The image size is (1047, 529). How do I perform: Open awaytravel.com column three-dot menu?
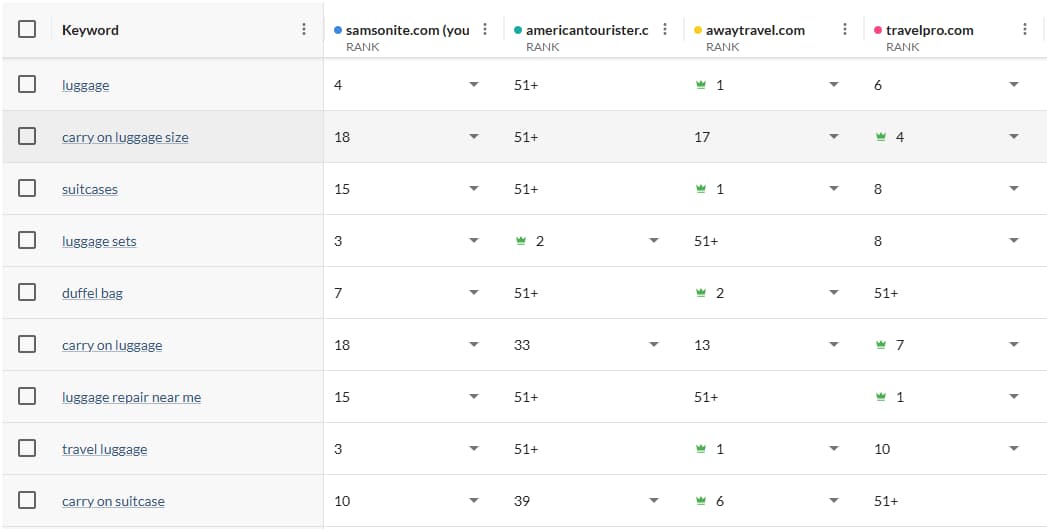point(845,30)
